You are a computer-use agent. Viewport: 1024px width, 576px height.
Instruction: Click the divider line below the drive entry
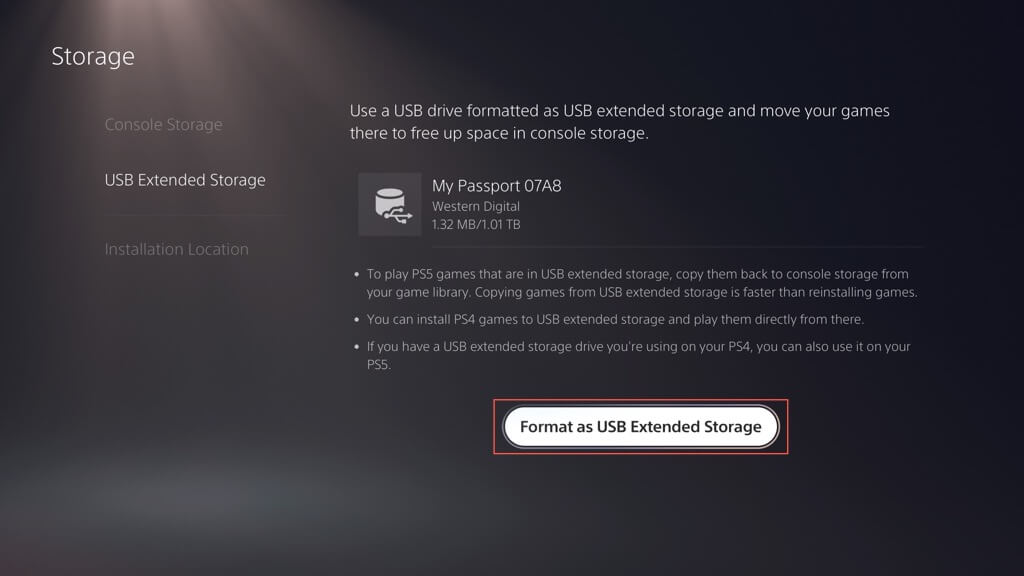click(x=640, y=247)
